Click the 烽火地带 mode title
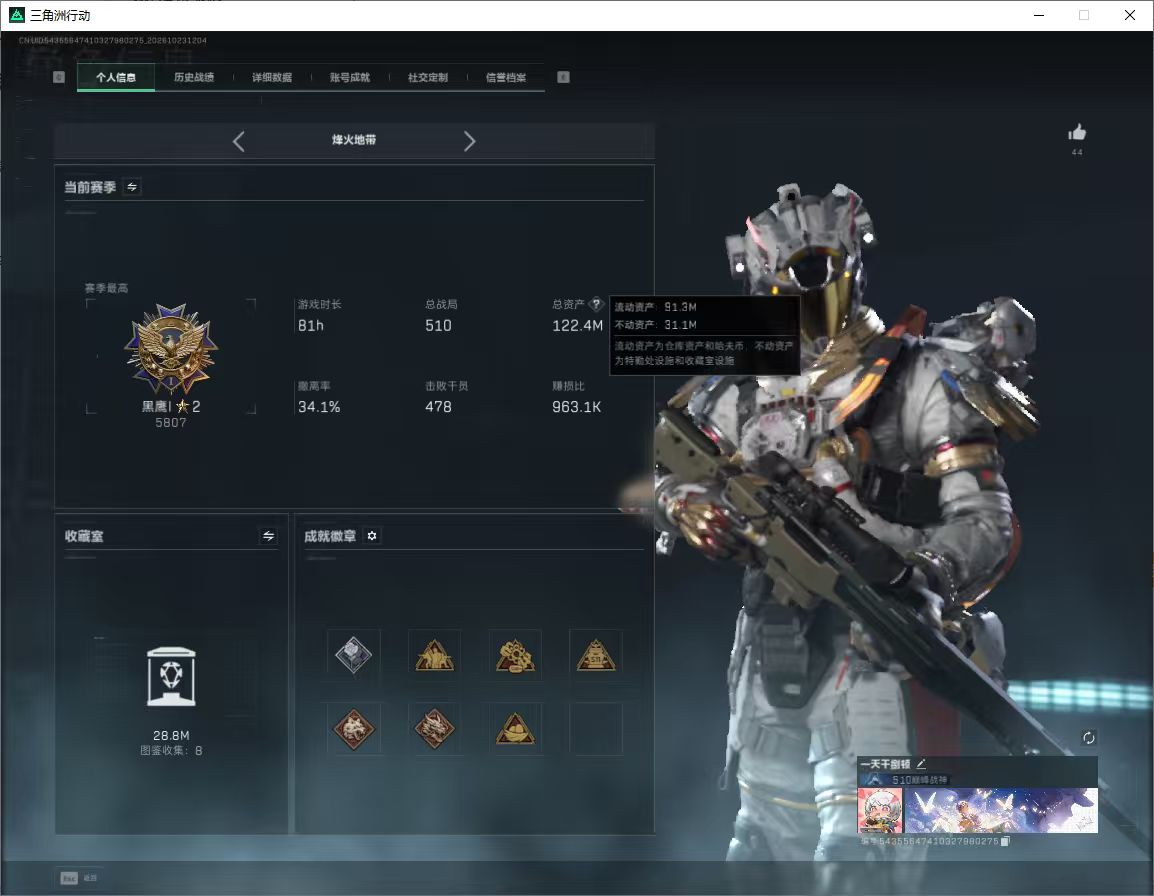Screen dimensions: 1154x896 (354, 140)
